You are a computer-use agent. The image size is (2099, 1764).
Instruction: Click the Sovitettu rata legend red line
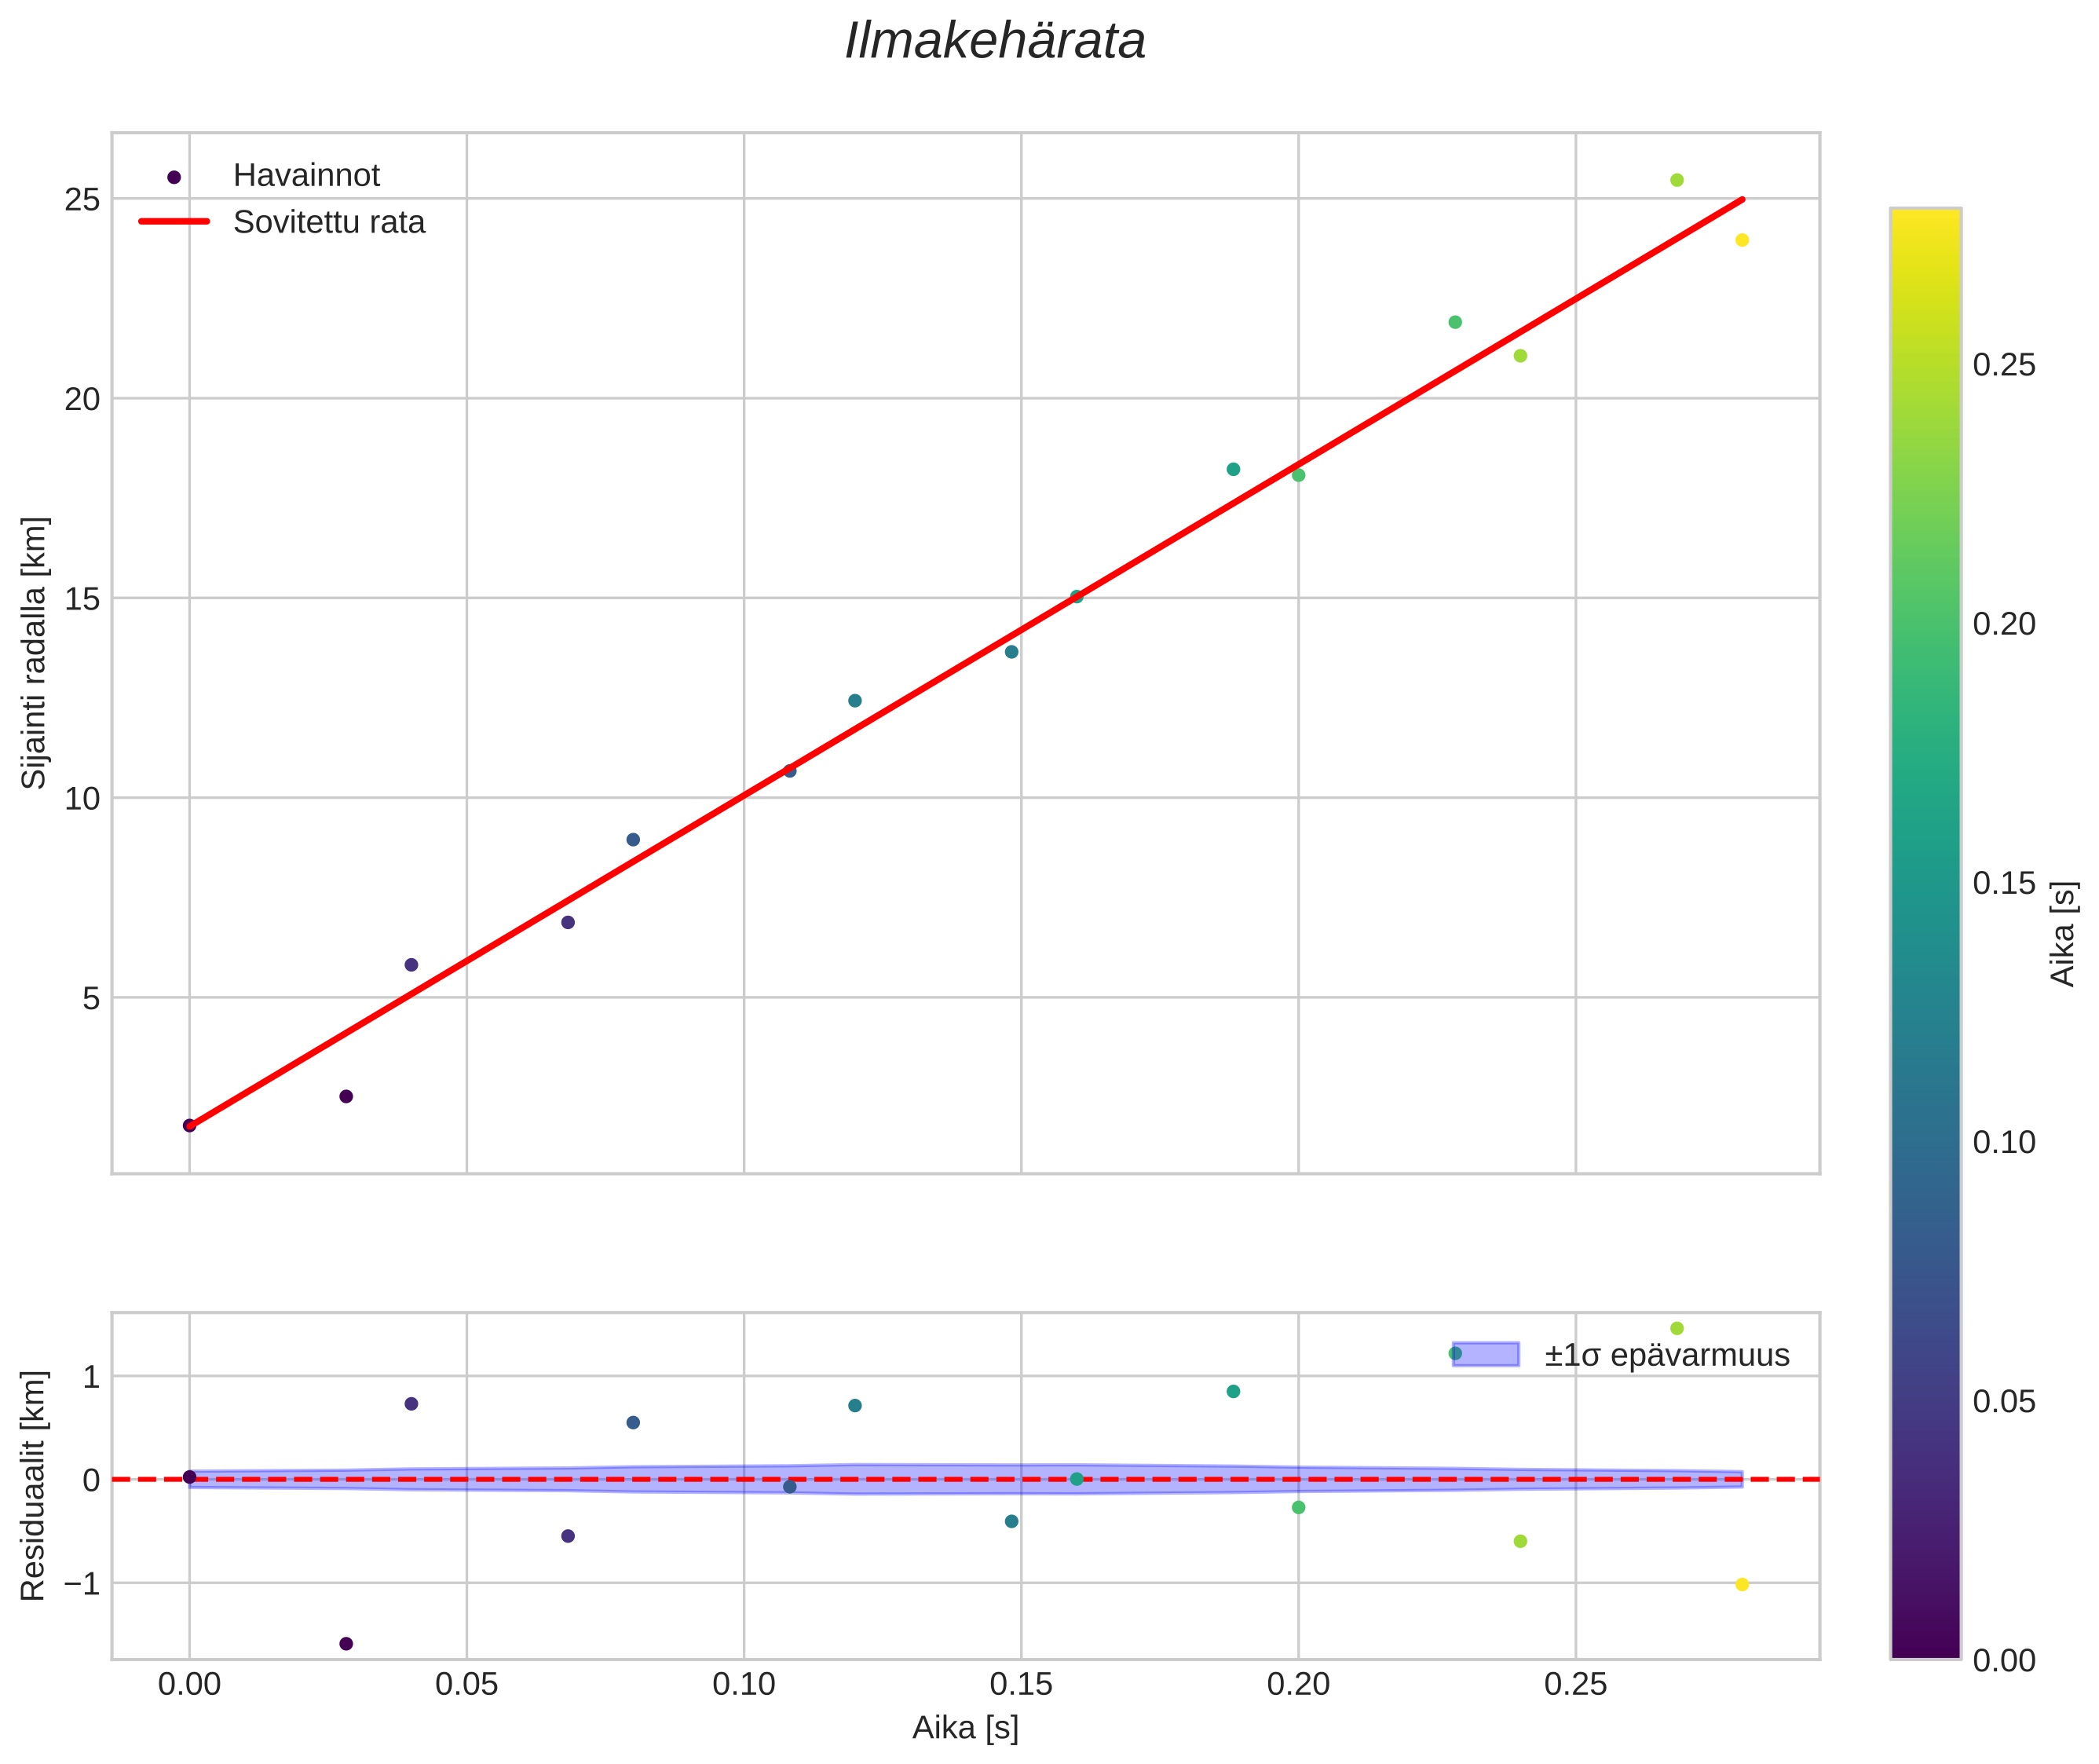click(174, 221)
